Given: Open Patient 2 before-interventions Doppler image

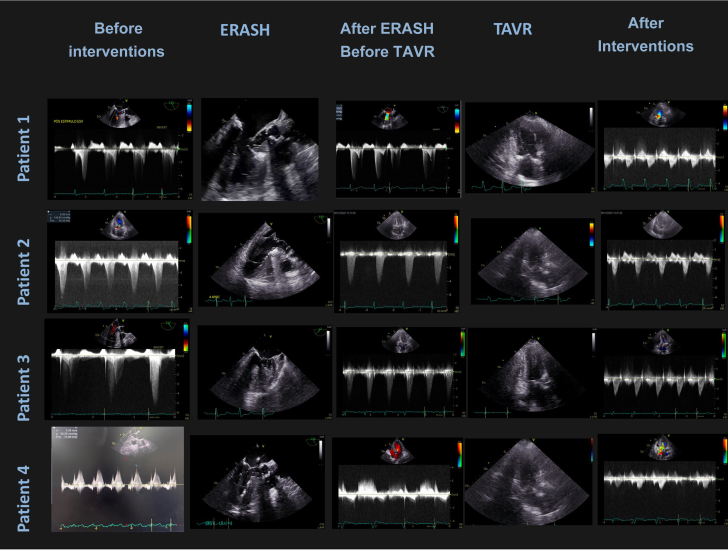Looking at the screenshot, I should click(x=120, y=261).
